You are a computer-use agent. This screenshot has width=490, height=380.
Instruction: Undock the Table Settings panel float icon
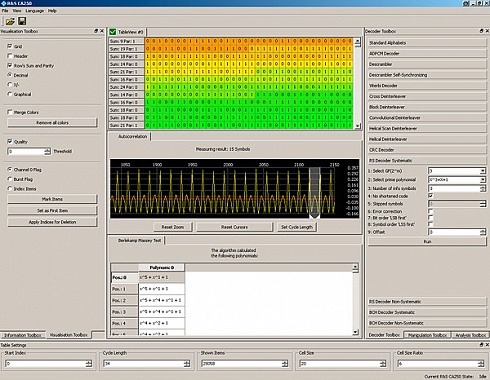coord(481,345)
